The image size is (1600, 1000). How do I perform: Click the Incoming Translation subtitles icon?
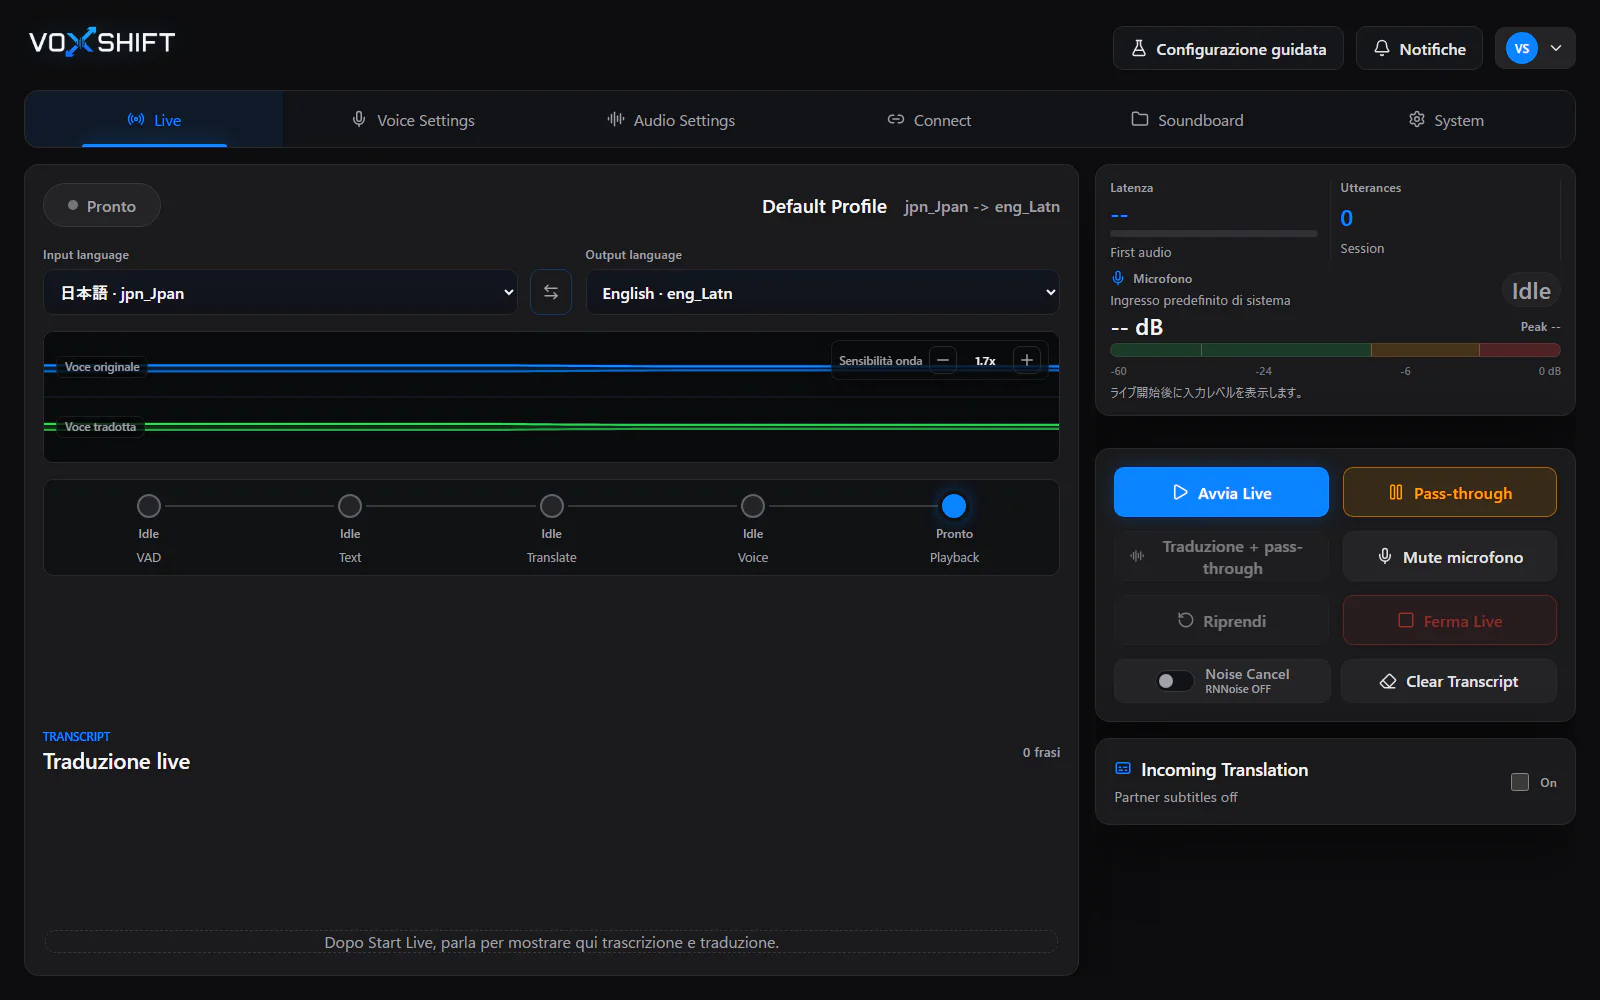1123,769
